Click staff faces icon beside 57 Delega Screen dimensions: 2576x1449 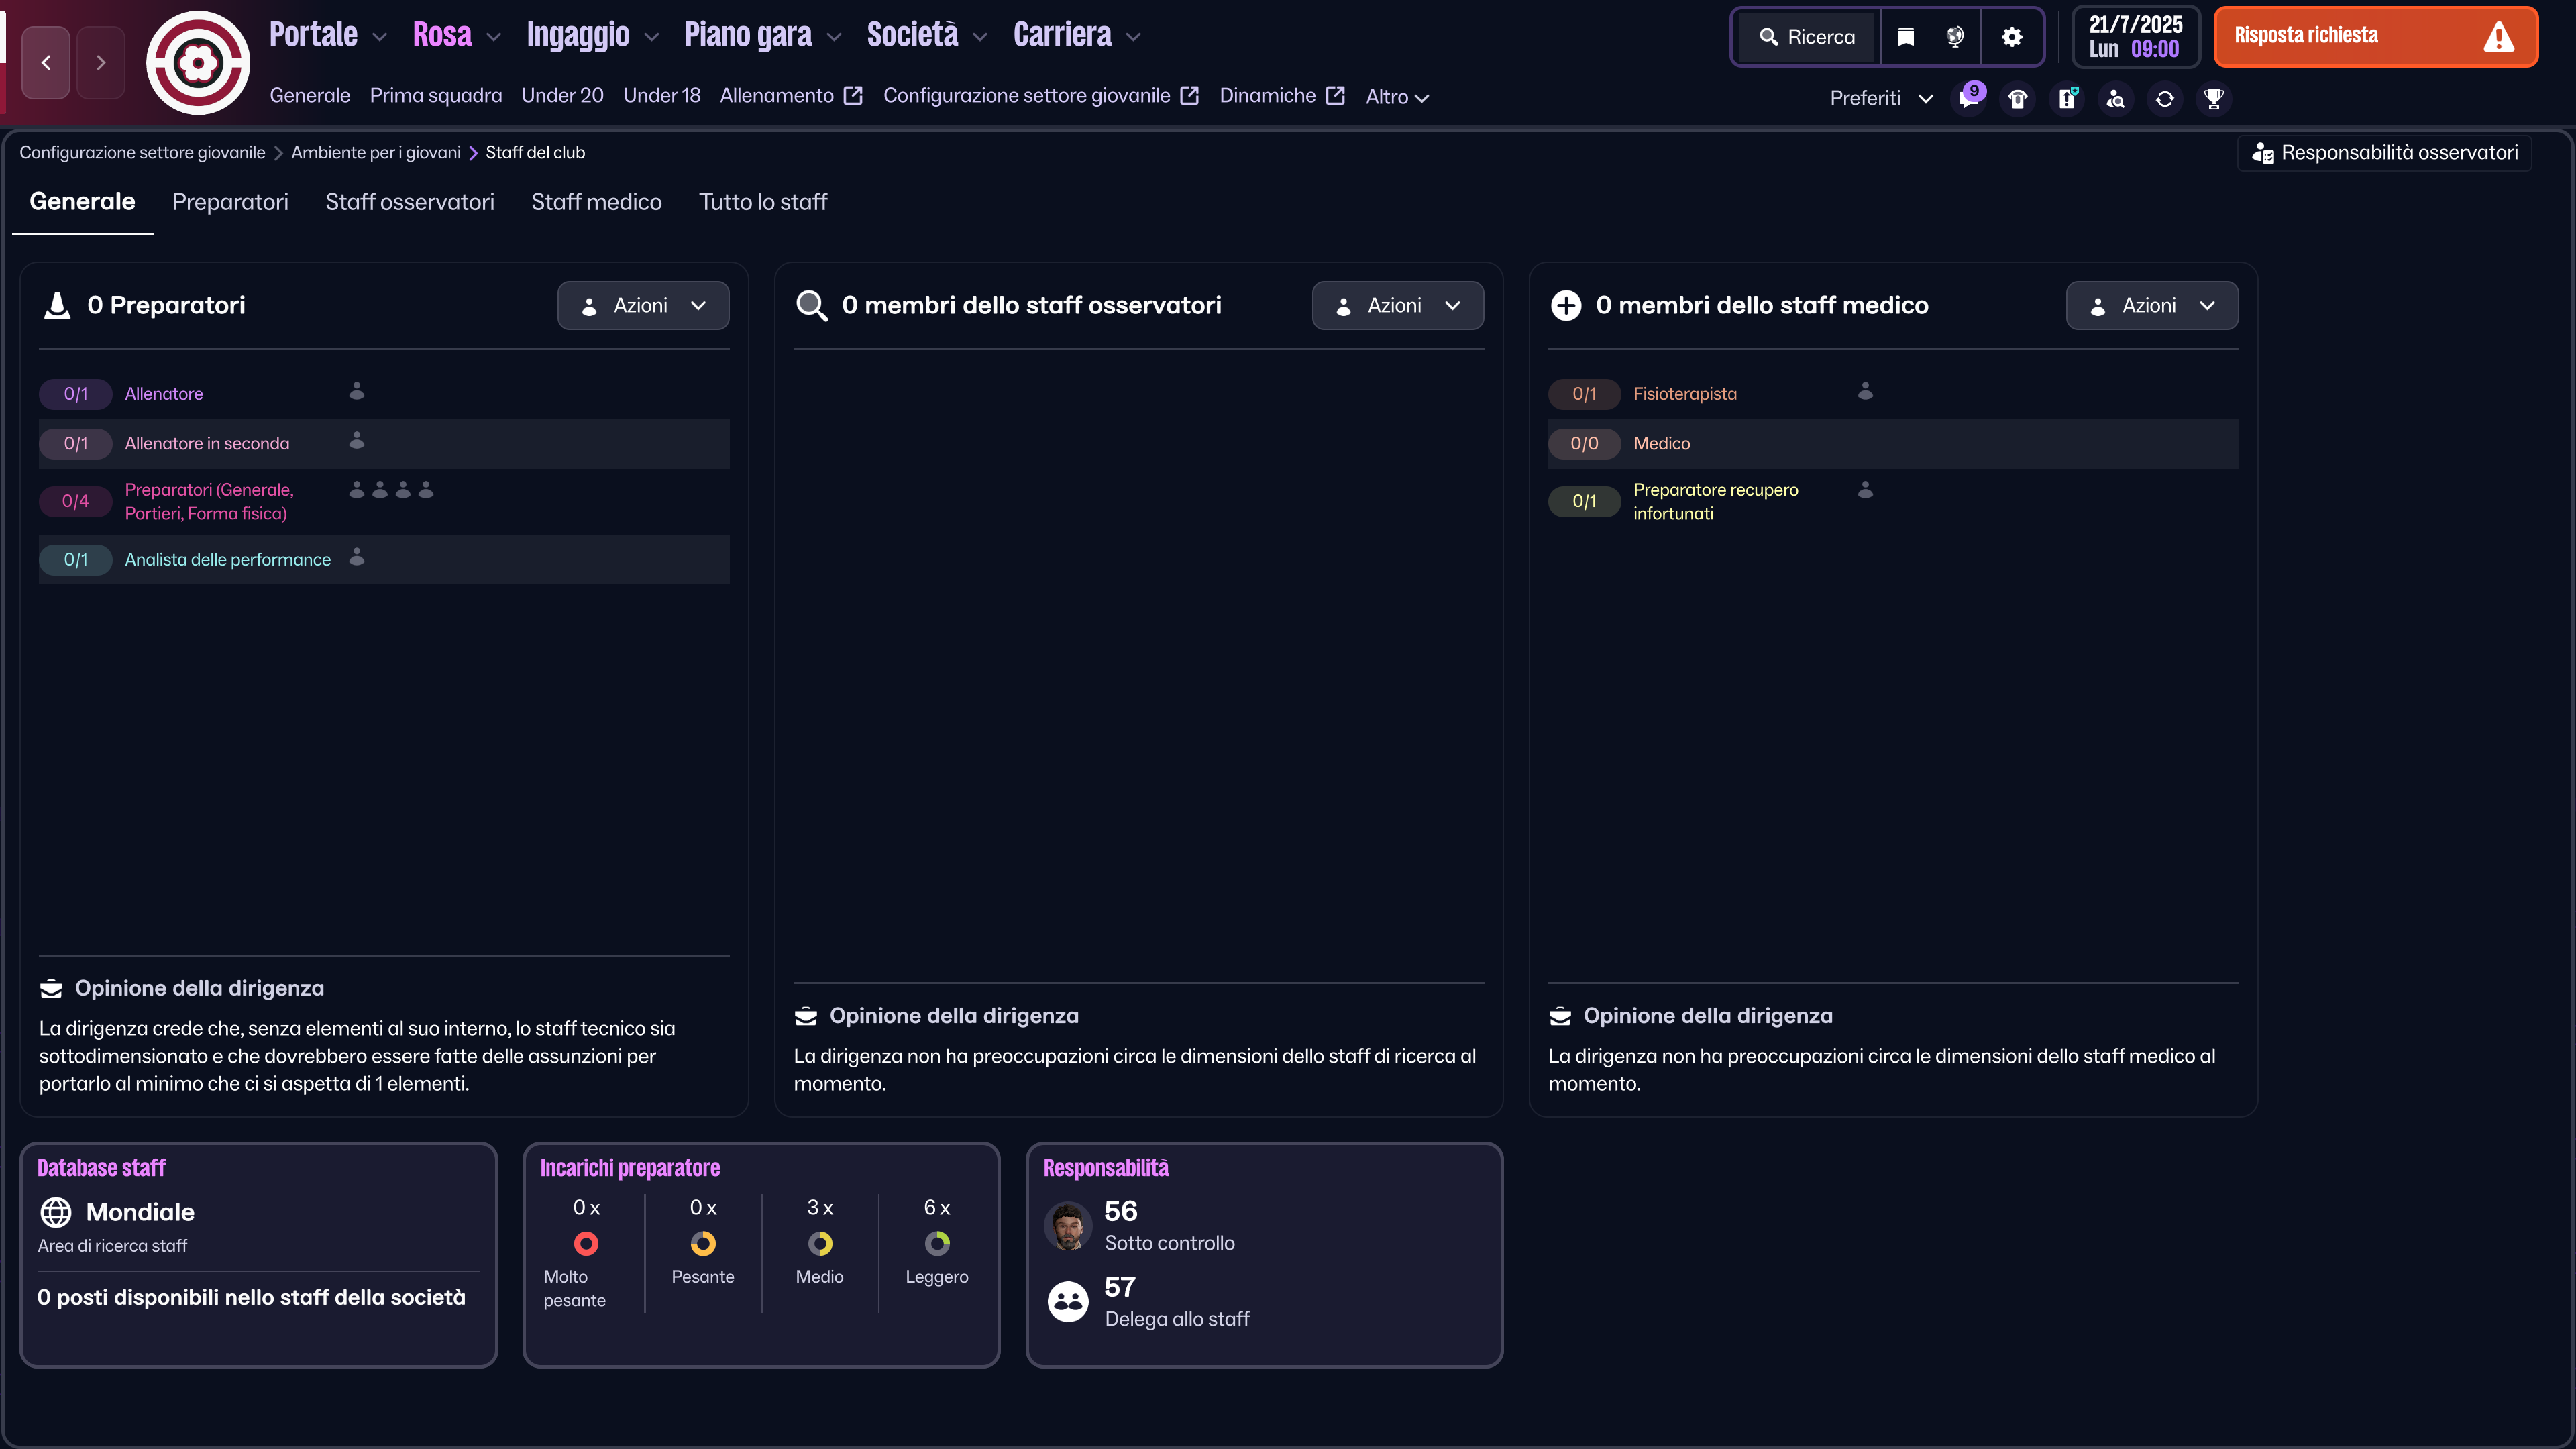[1068, 1301]
